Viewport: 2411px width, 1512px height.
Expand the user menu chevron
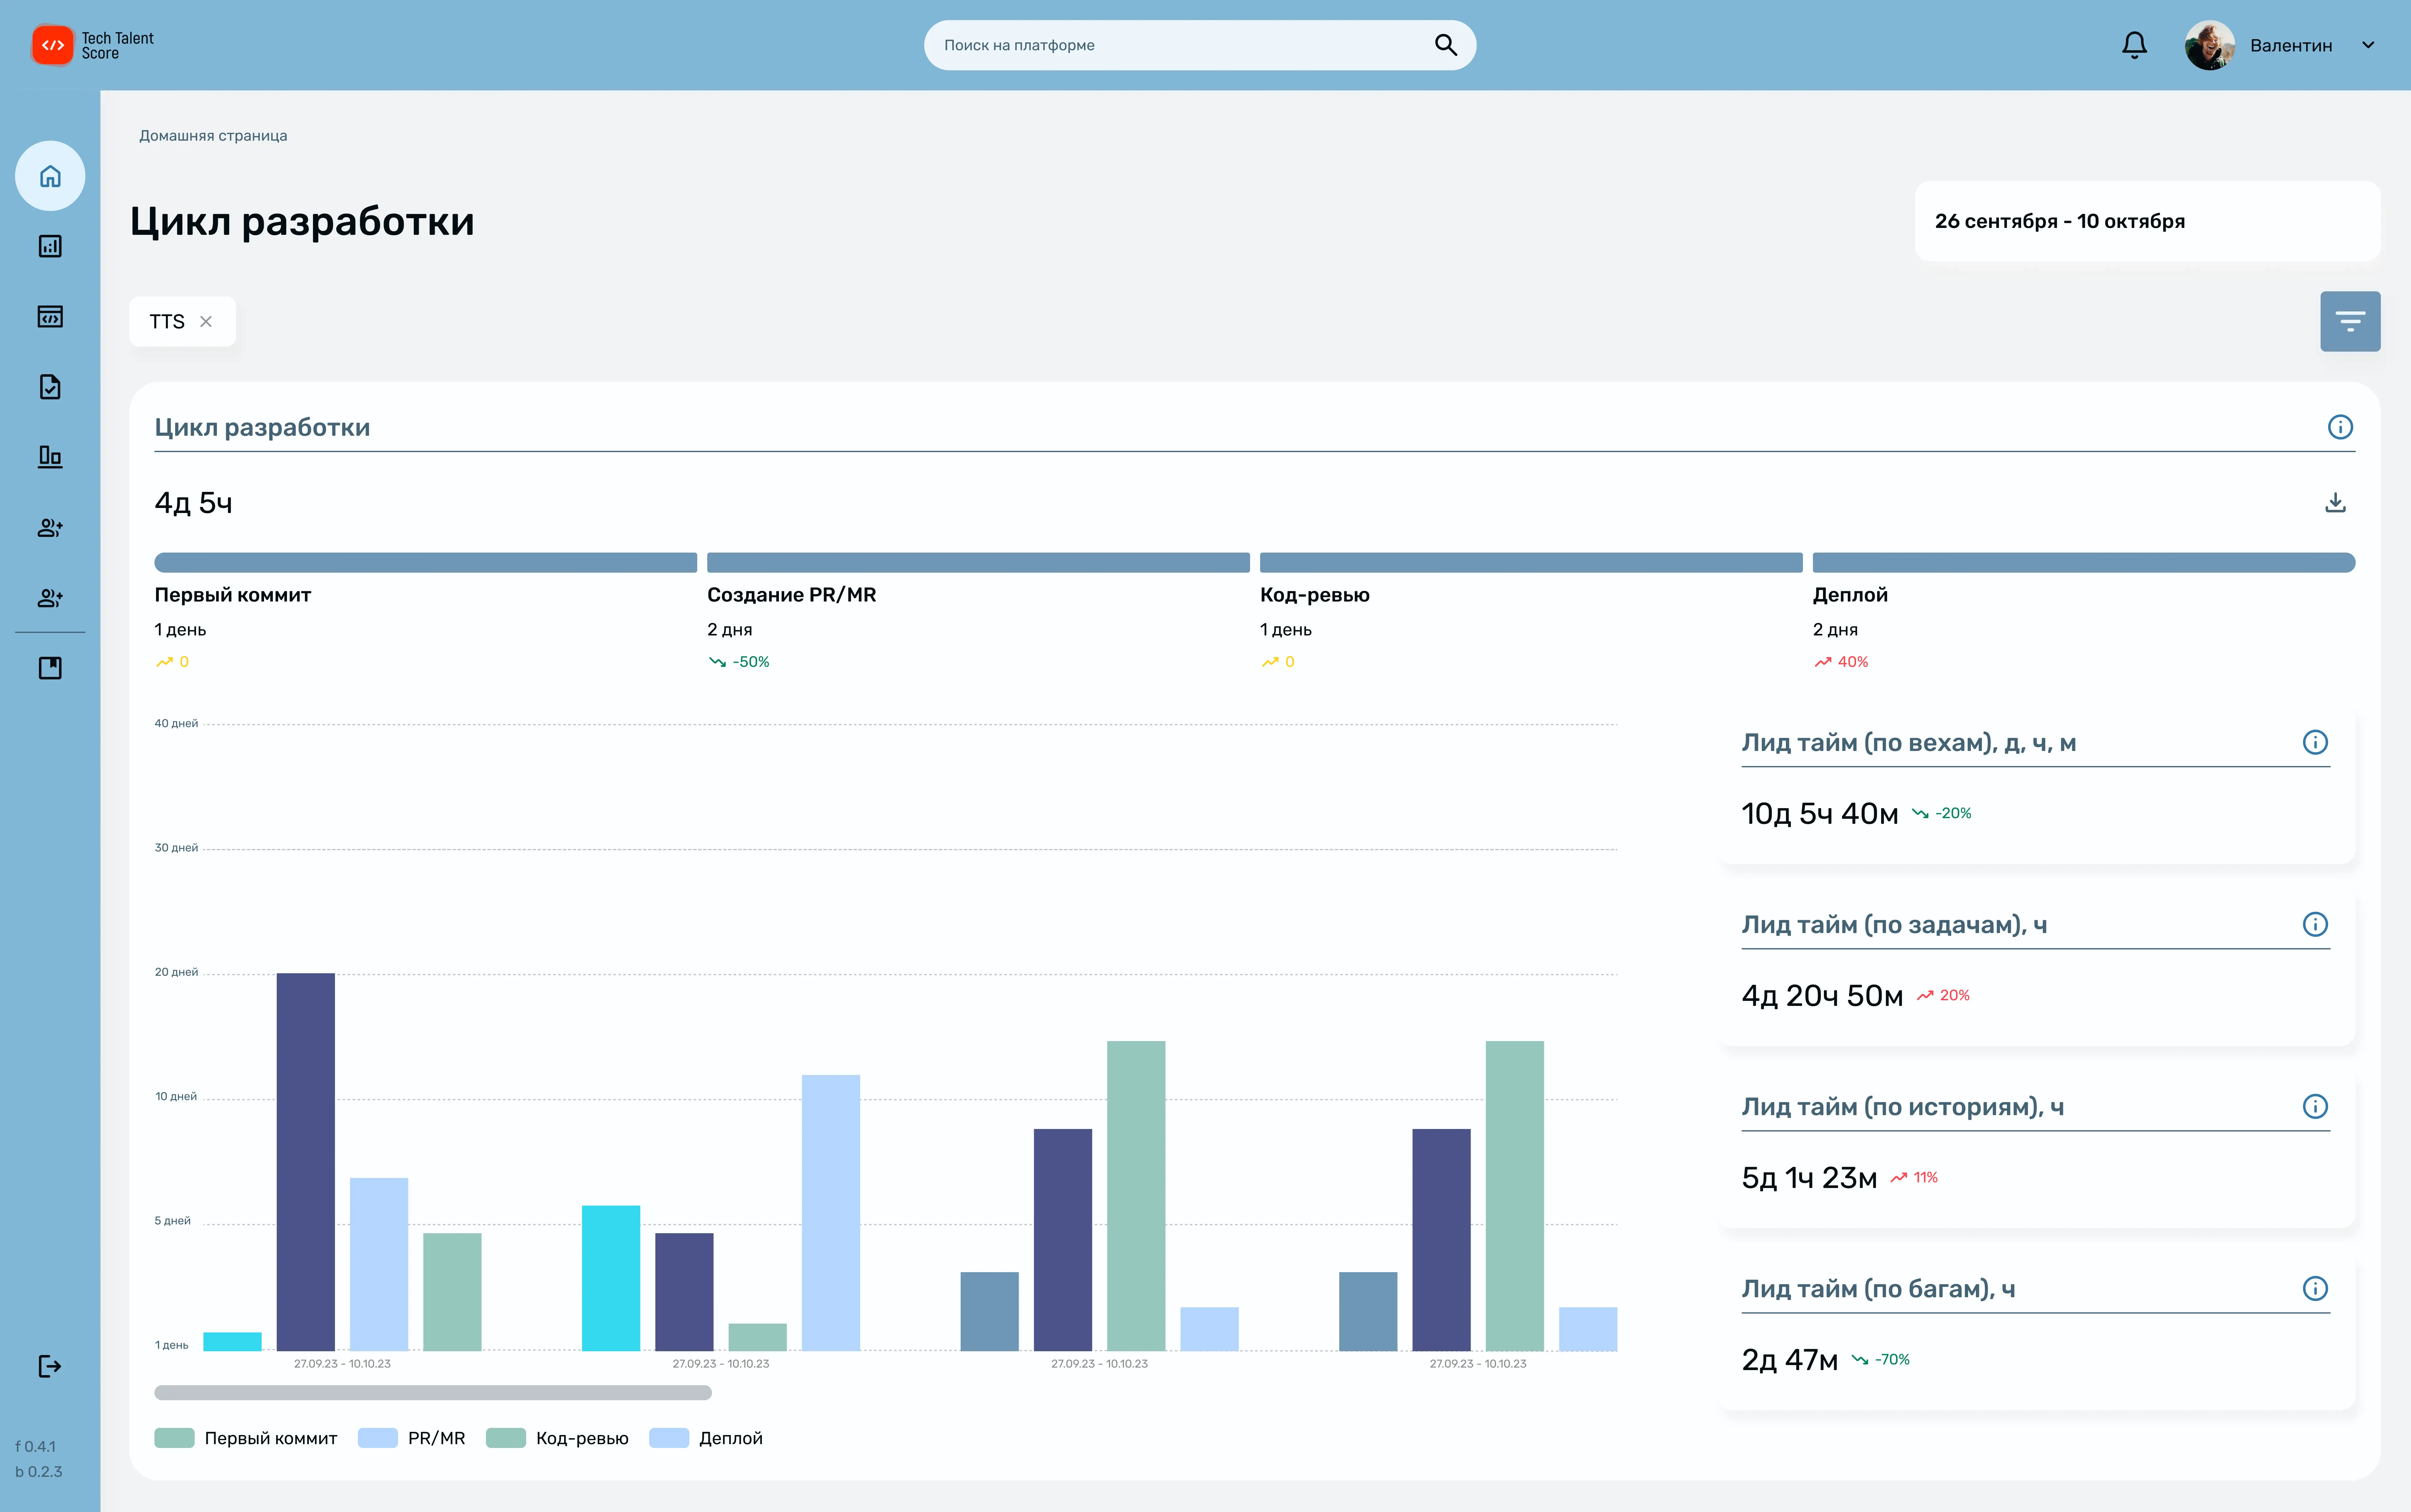coord(2368,45)
